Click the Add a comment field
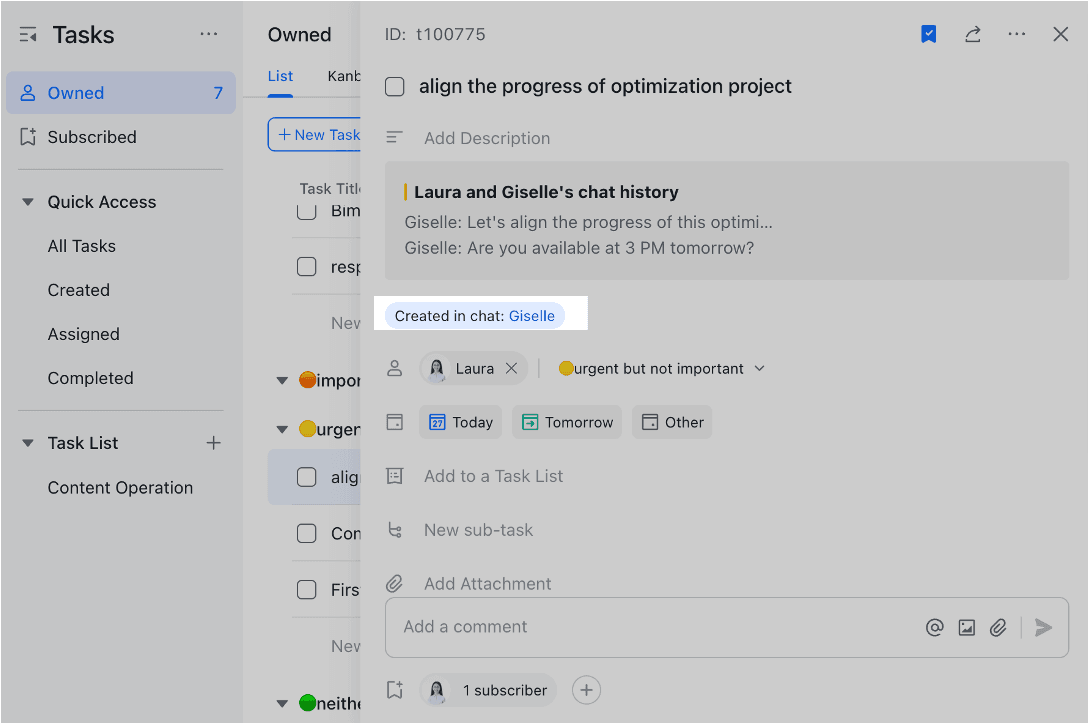 pyautogui.click(x=600, y=627)
